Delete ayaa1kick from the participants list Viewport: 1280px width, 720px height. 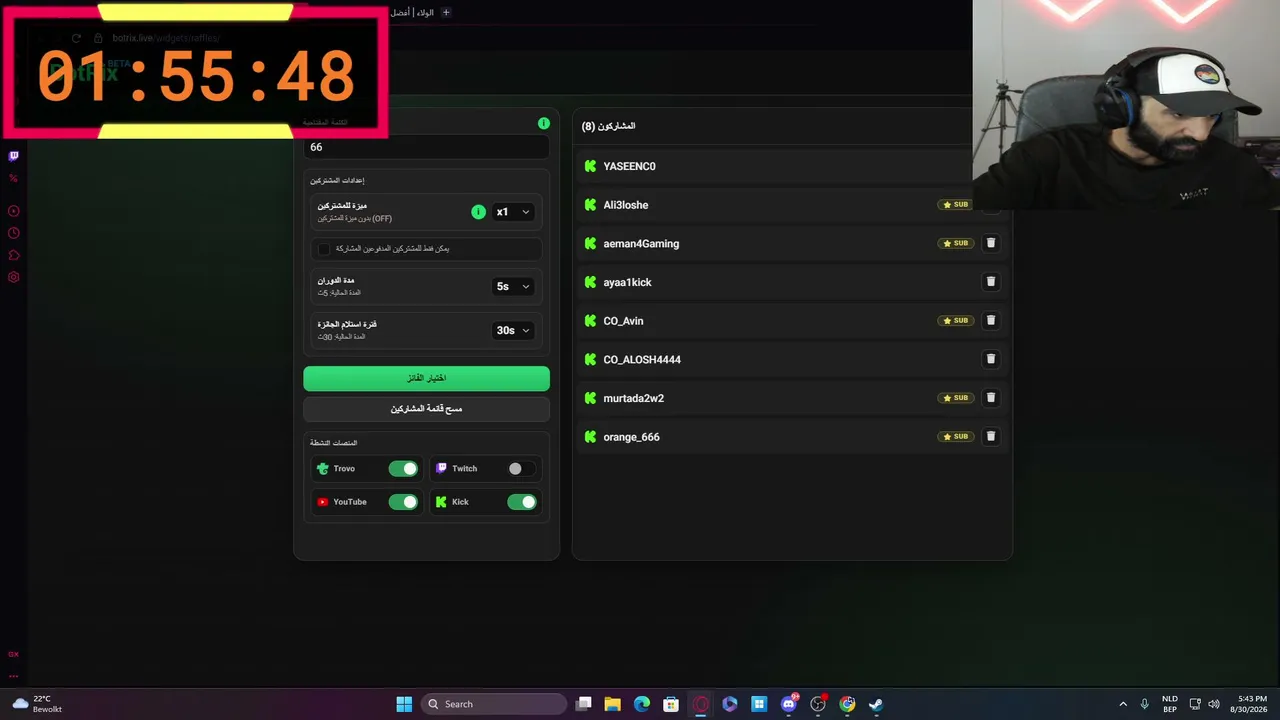click(991, 282)
